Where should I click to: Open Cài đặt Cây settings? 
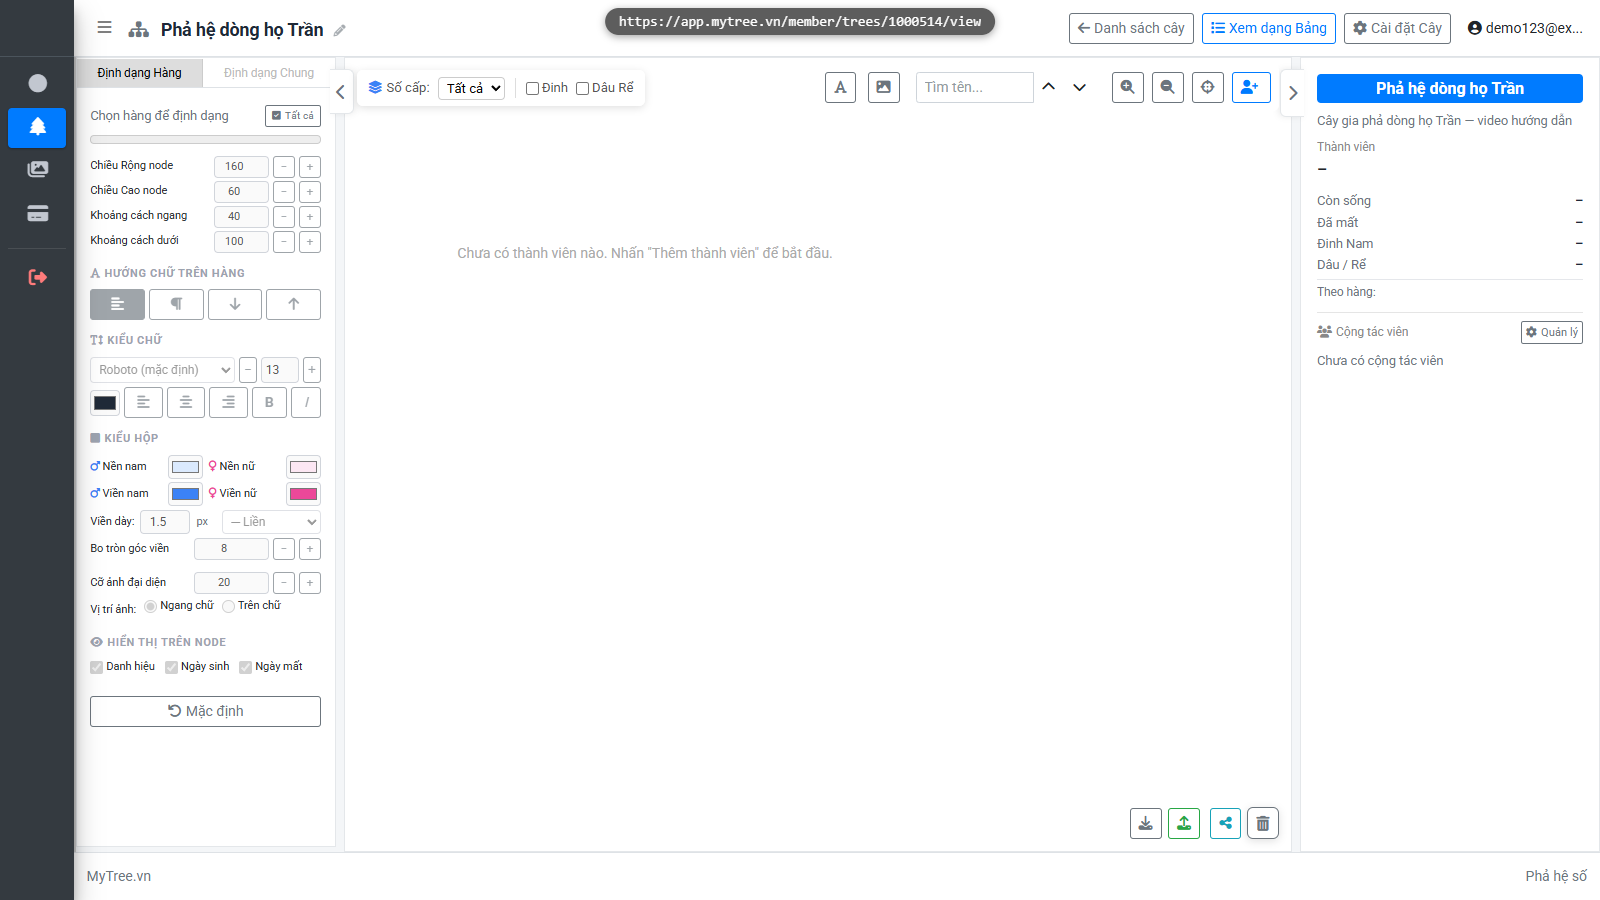pos(1397,28)
